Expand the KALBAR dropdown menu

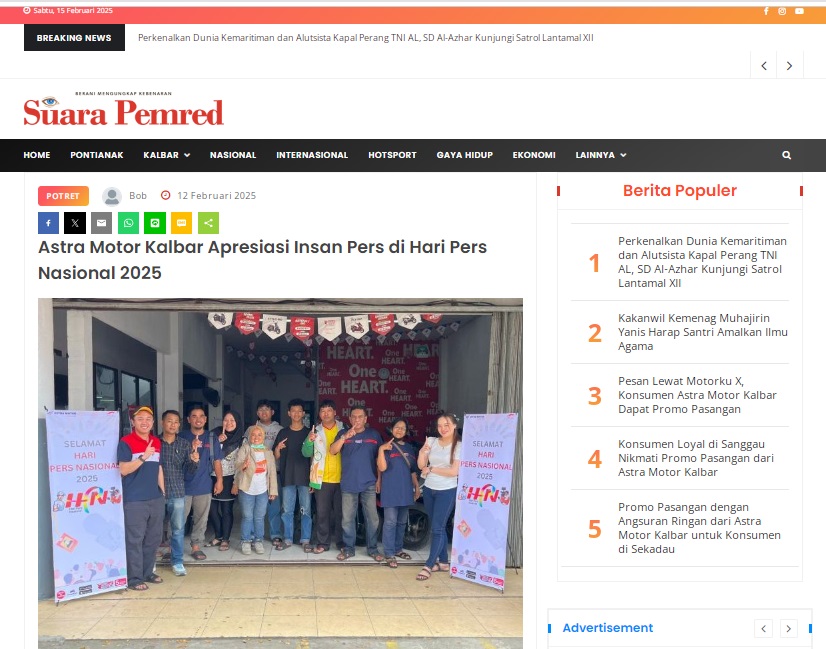(x=166, y=155)
